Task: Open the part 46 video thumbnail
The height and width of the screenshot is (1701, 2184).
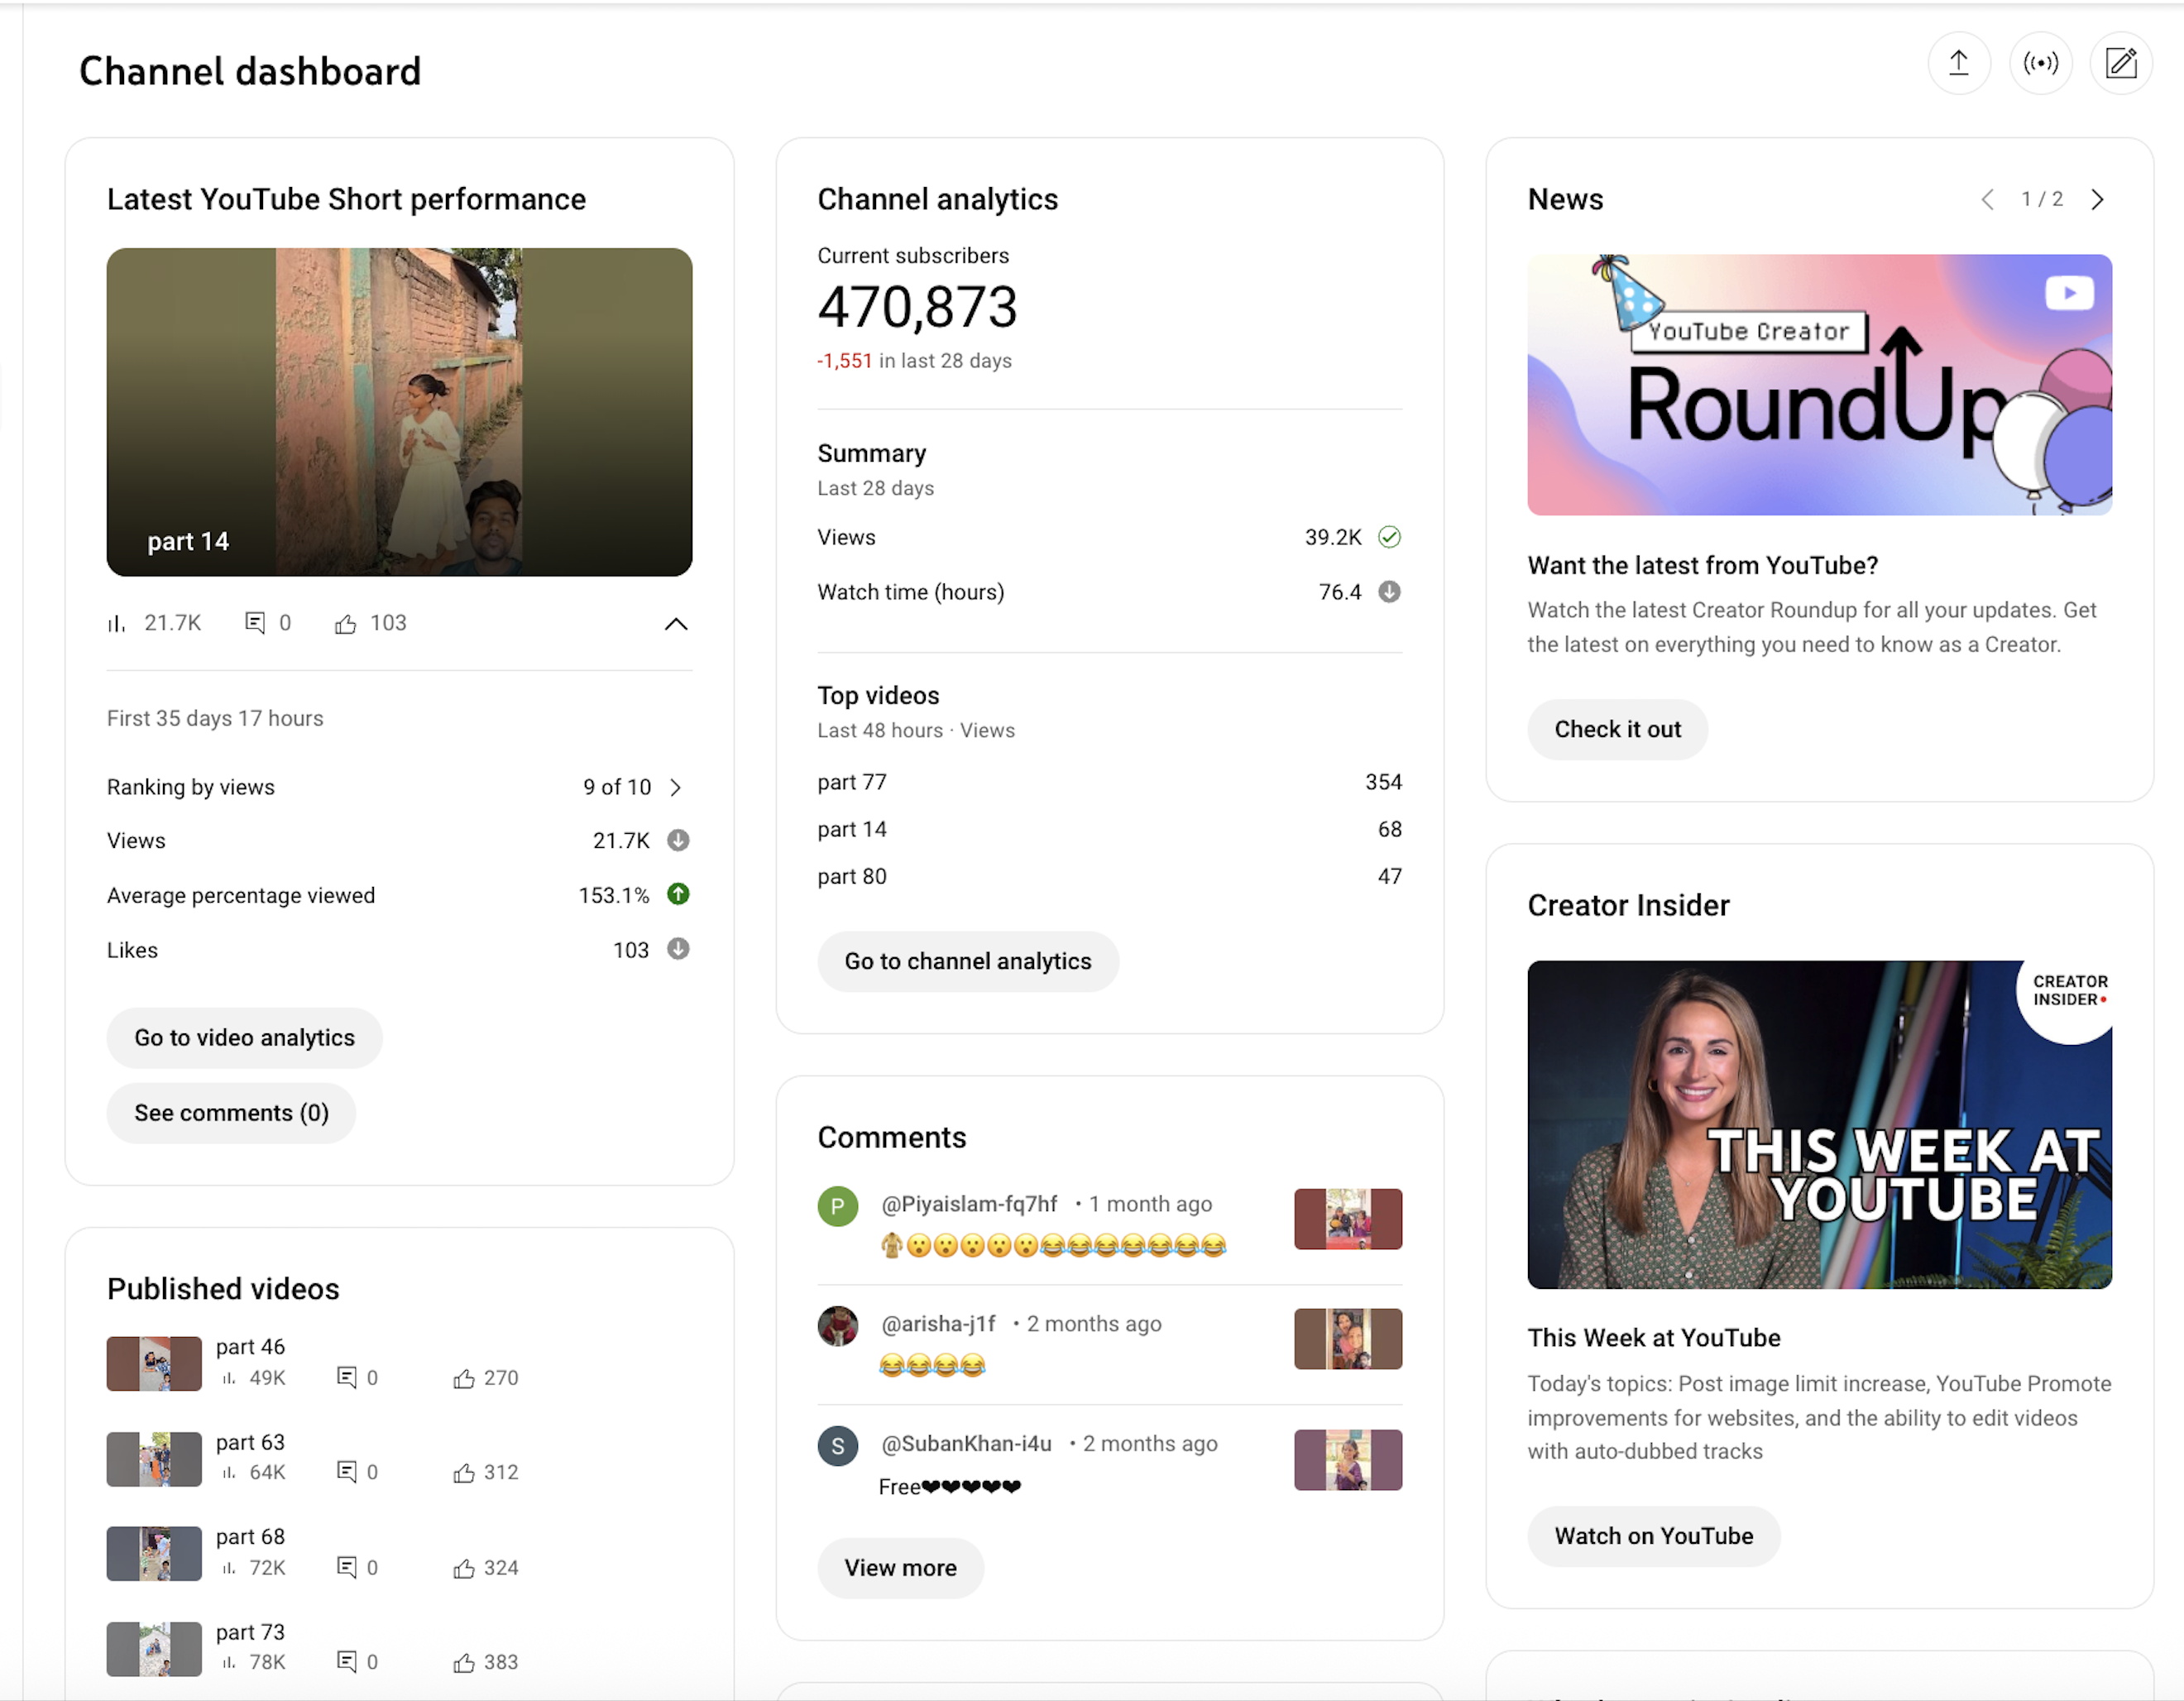Action: click(x=154, y=1364)
